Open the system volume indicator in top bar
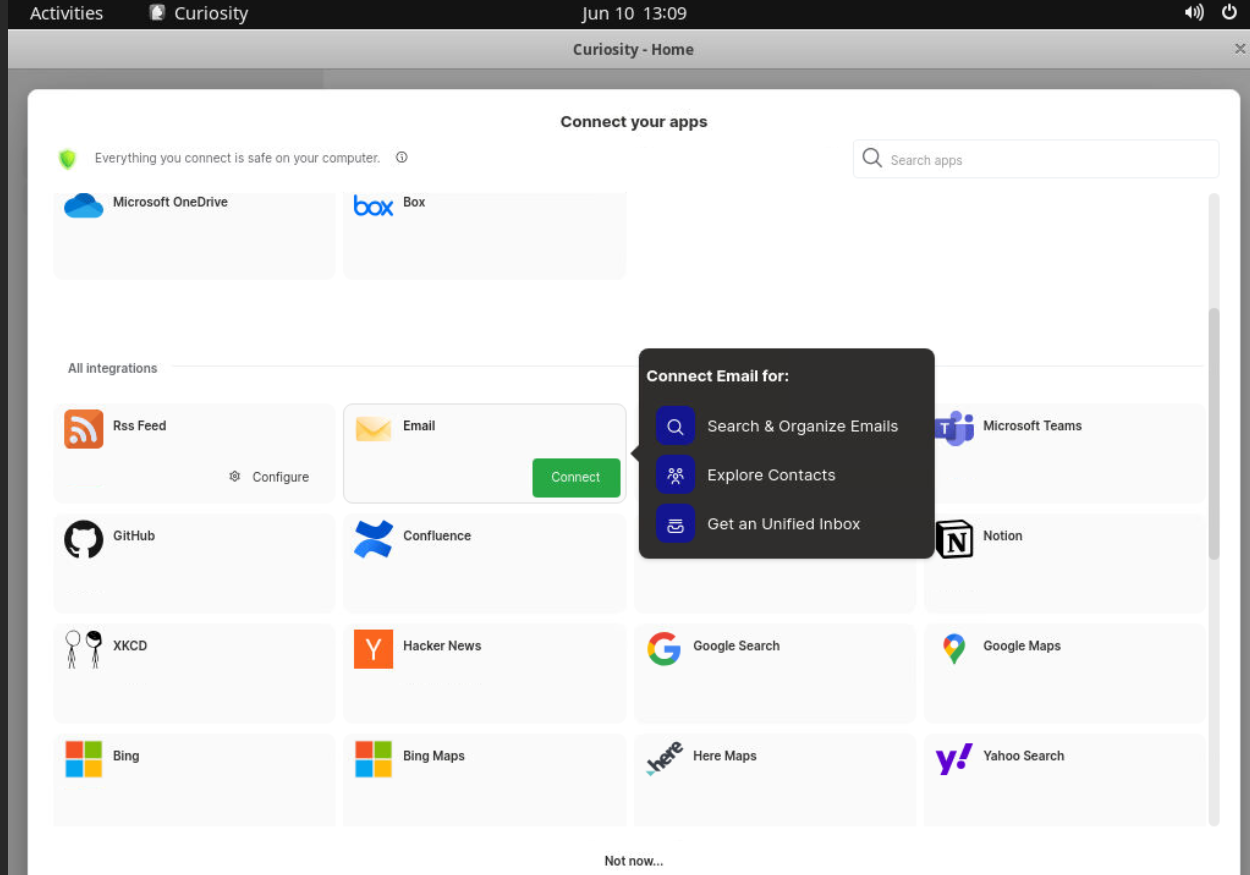 point(1194,13)
